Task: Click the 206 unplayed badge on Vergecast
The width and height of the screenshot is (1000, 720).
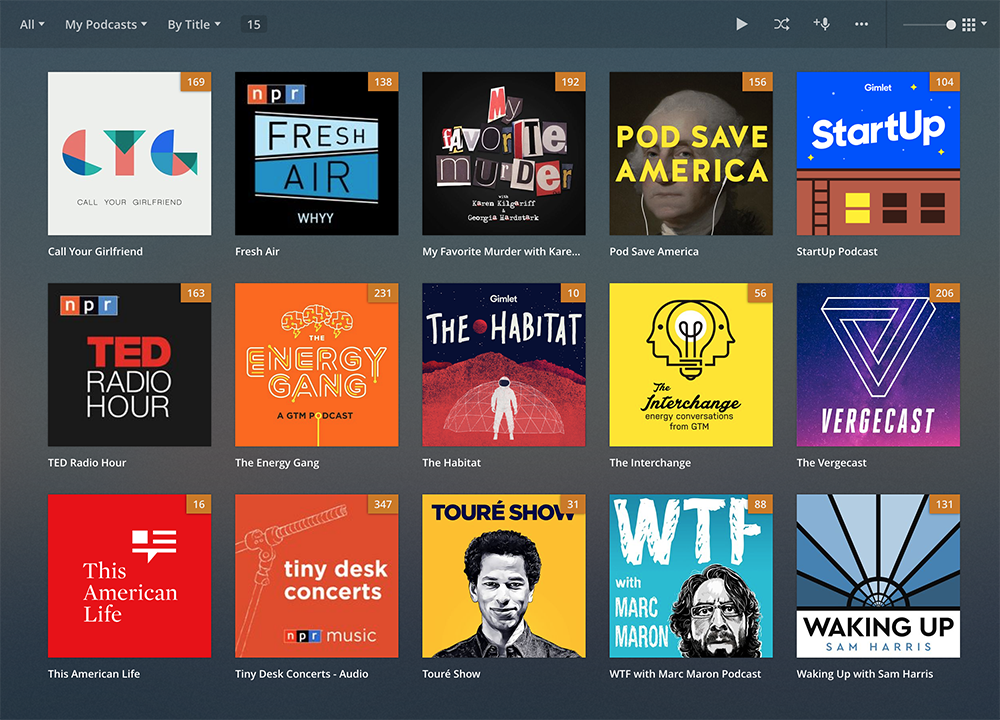Action: [x=945, y=293]
